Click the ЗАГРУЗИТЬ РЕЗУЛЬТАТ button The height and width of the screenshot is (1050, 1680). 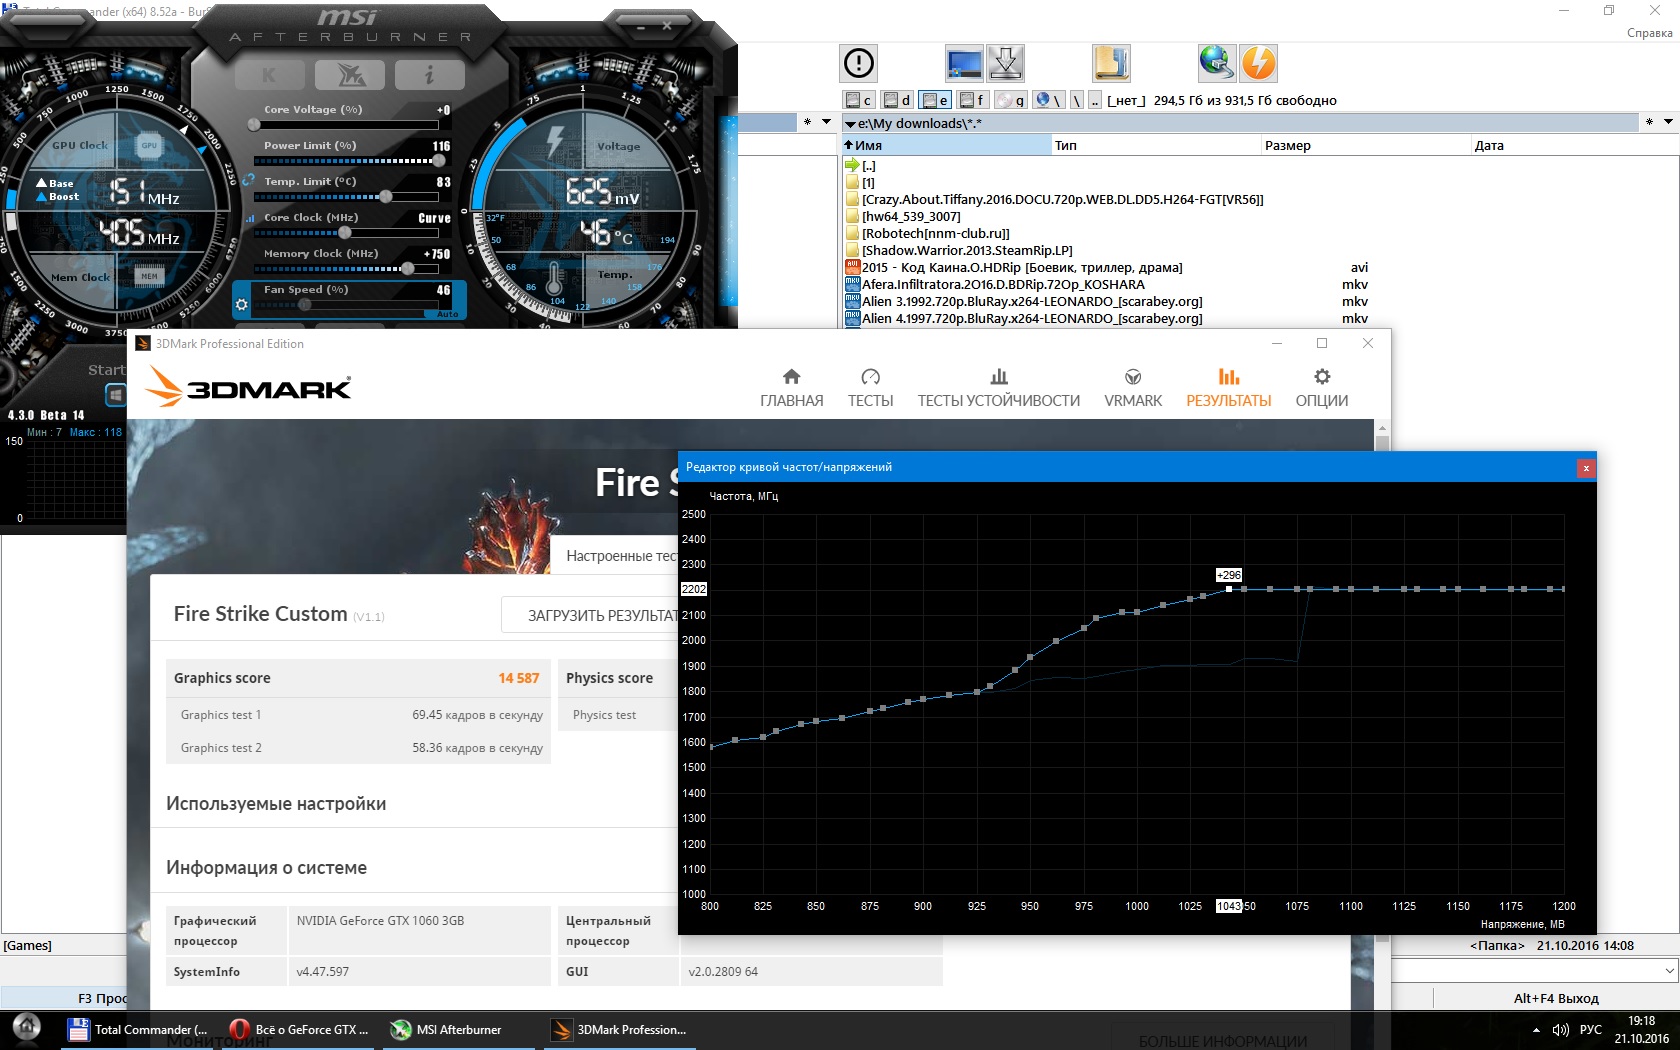pyautogui.click(x=590, y=615)
